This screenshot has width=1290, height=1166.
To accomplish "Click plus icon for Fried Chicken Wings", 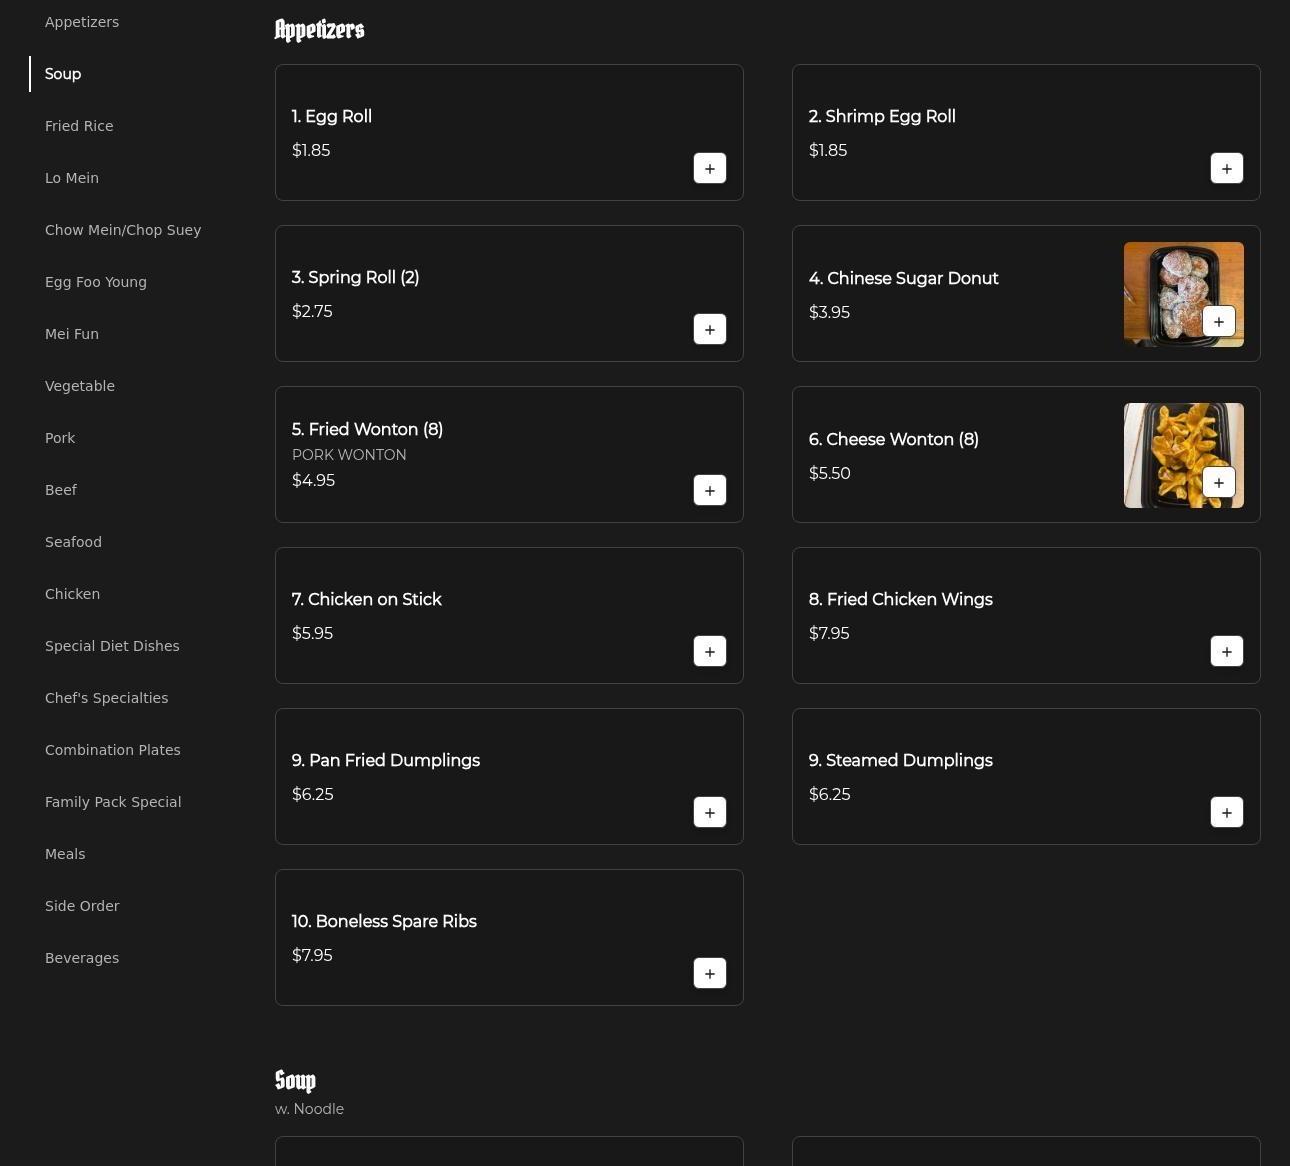I will click(1227, 651).
